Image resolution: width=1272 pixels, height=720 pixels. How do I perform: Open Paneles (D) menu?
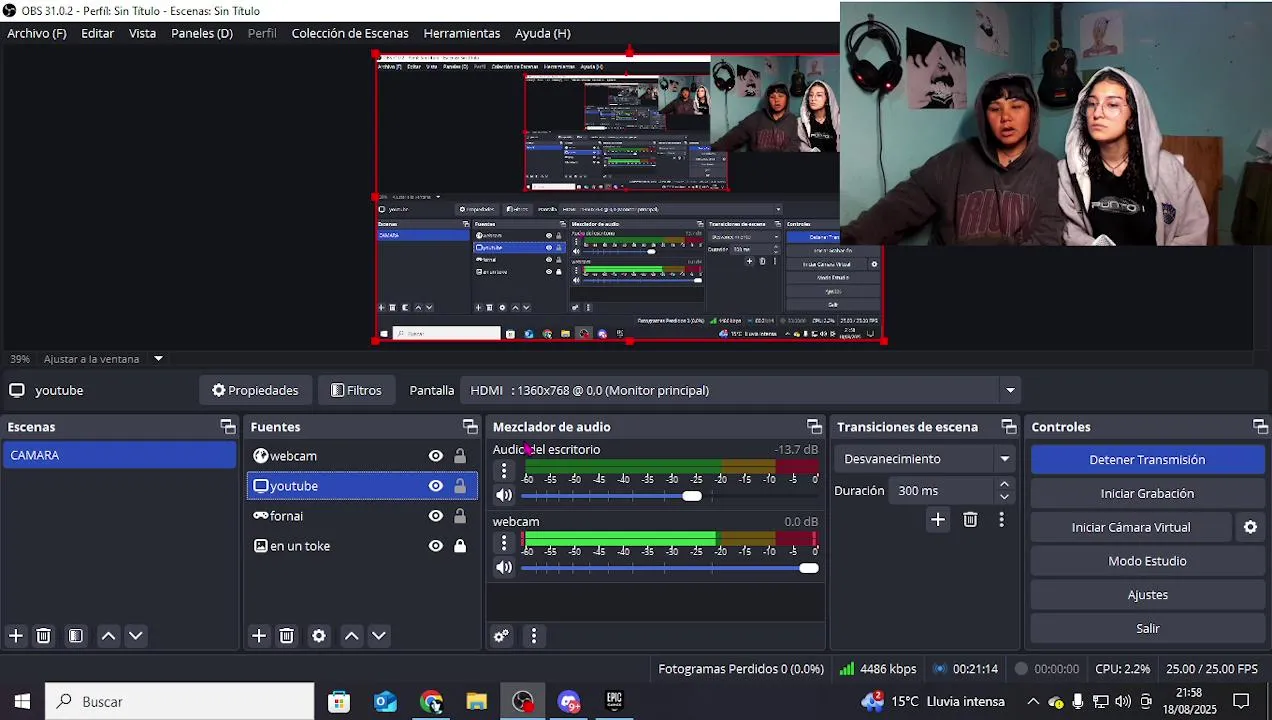click(202, 33)
